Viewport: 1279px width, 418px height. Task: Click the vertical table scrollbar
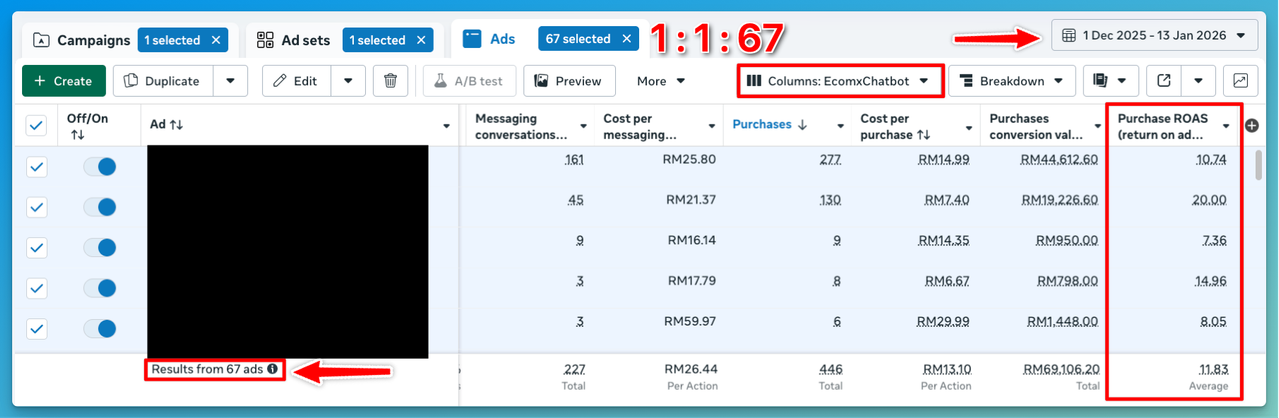(1258, 165)
